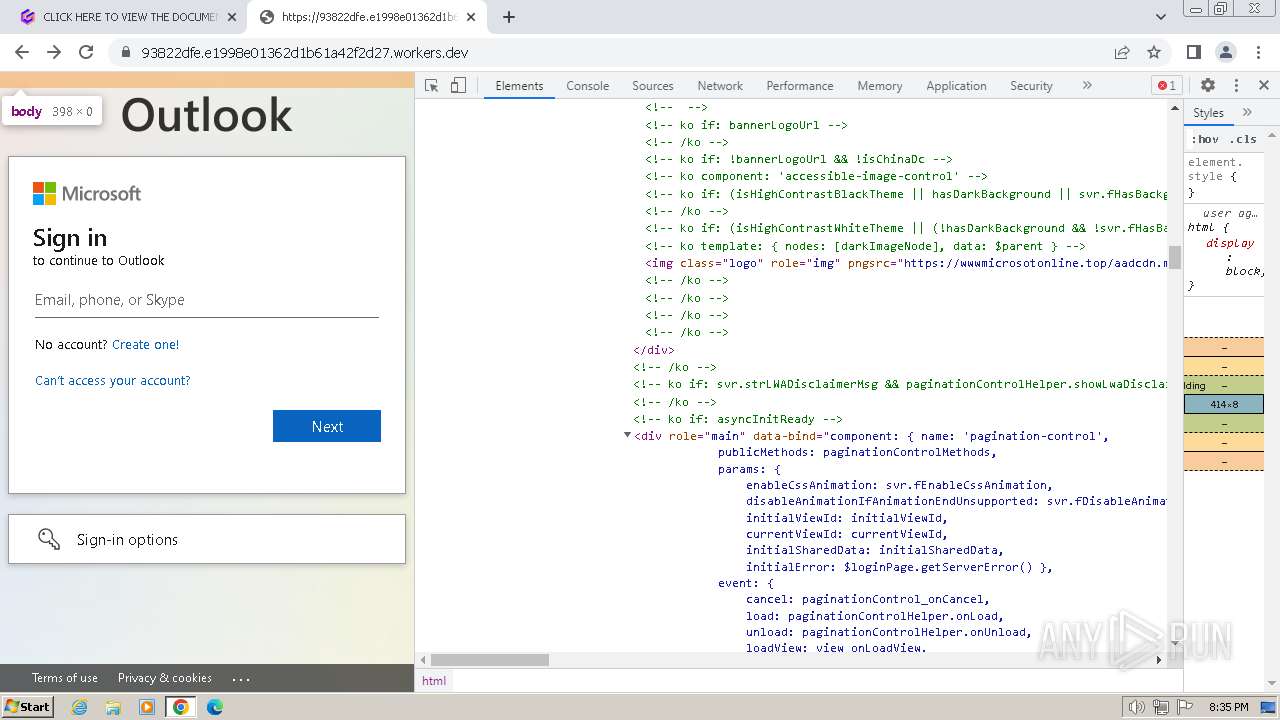Open Internet Explorer from taskbar
Viewport: 1280px width, 720px height.
[79, 707]
